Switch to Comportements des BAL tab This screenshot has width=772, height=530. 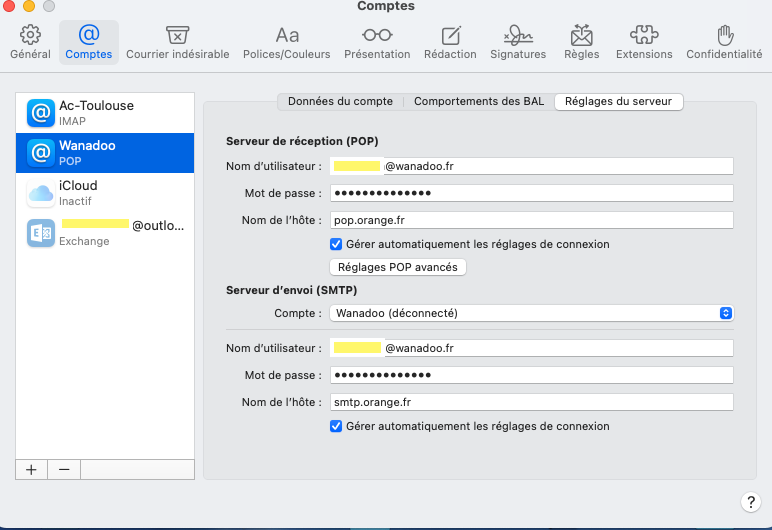(479, 101)
